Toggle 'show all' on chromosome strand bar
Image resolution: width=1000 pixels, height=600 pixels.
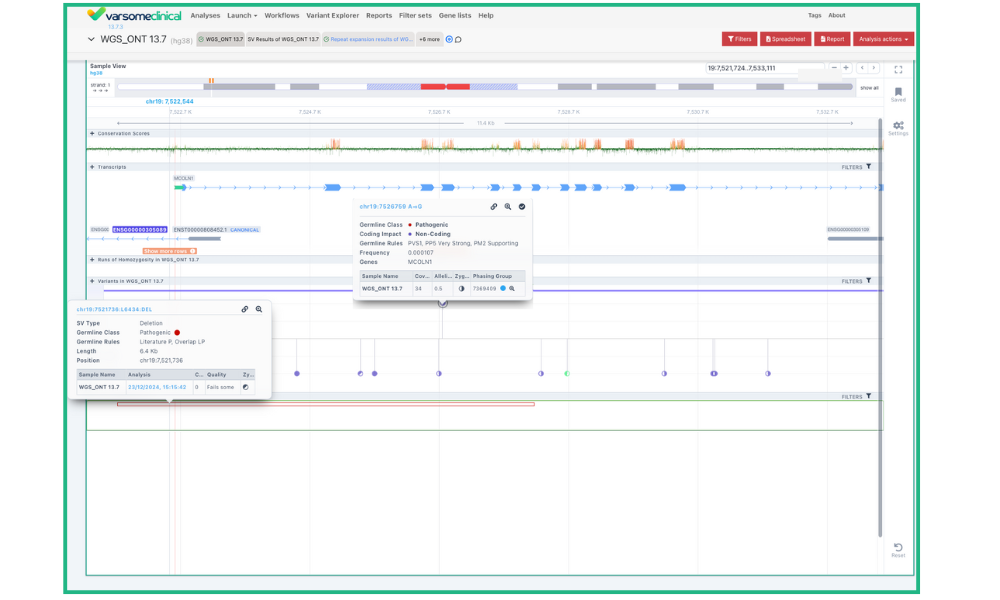pyautogui.click(x=869, y=87)
